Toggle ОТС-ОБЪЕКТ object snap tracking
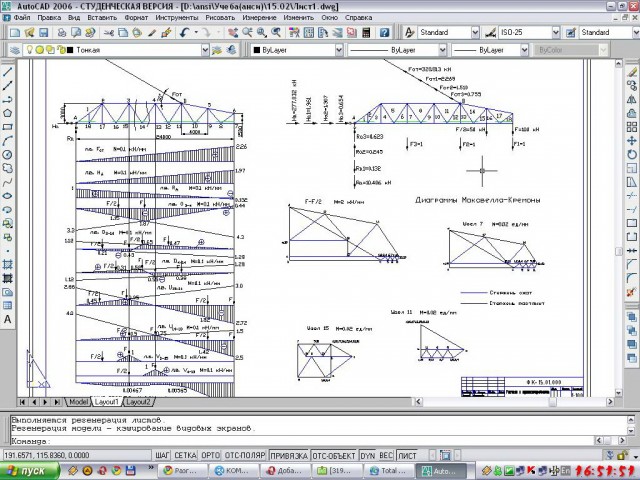The image size is (640, 480). pos(334,455)
